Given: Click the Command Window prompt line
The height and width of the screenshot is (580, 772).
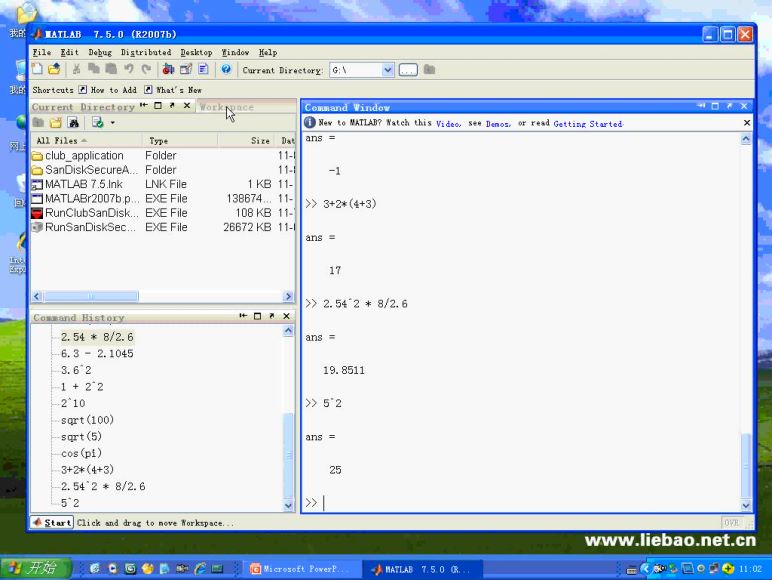Looking at the screenshot, I should point(522,503).
